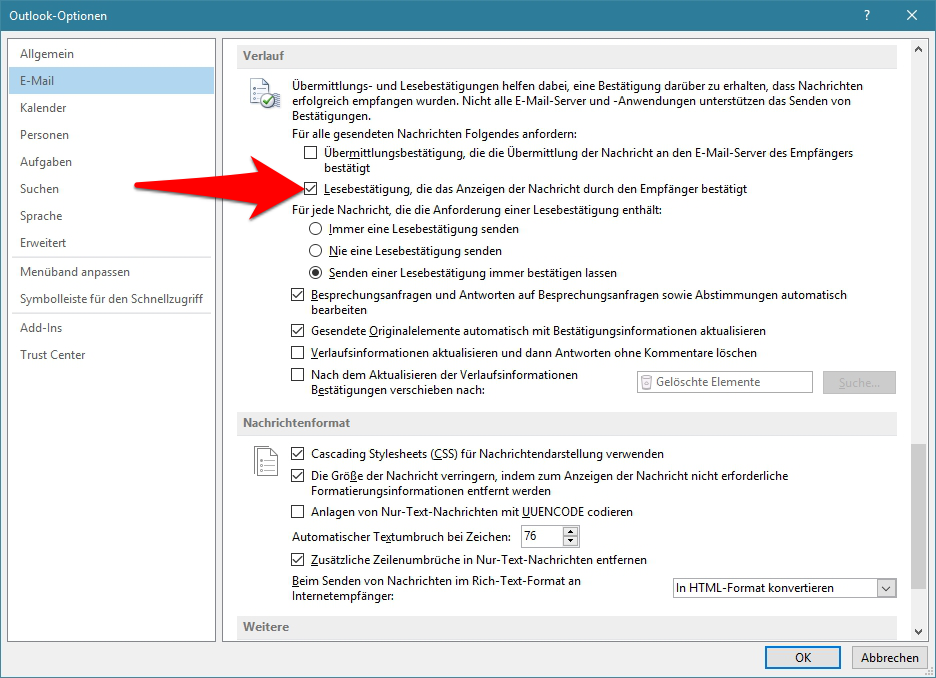Screen dimensions: 936x678
Task: Enable UUENCODE codieren checkbox
Action: click(x=297, y=511)
